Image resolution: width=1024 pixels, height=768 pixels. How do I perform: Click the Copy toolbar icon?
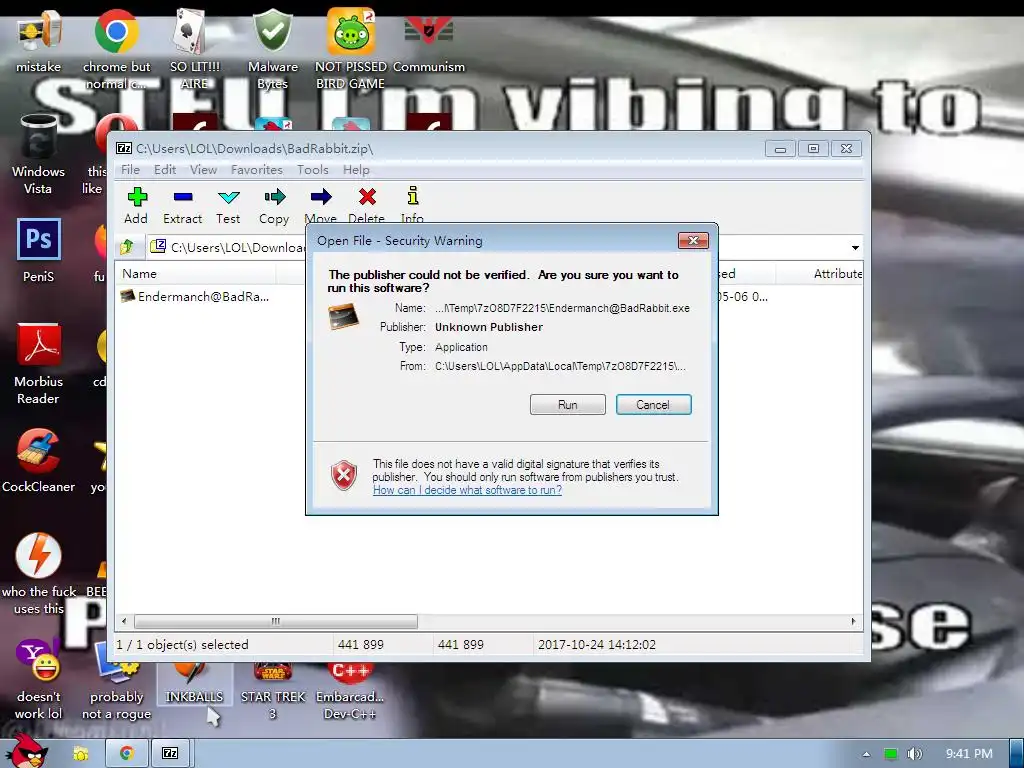[x=274, y=206]
